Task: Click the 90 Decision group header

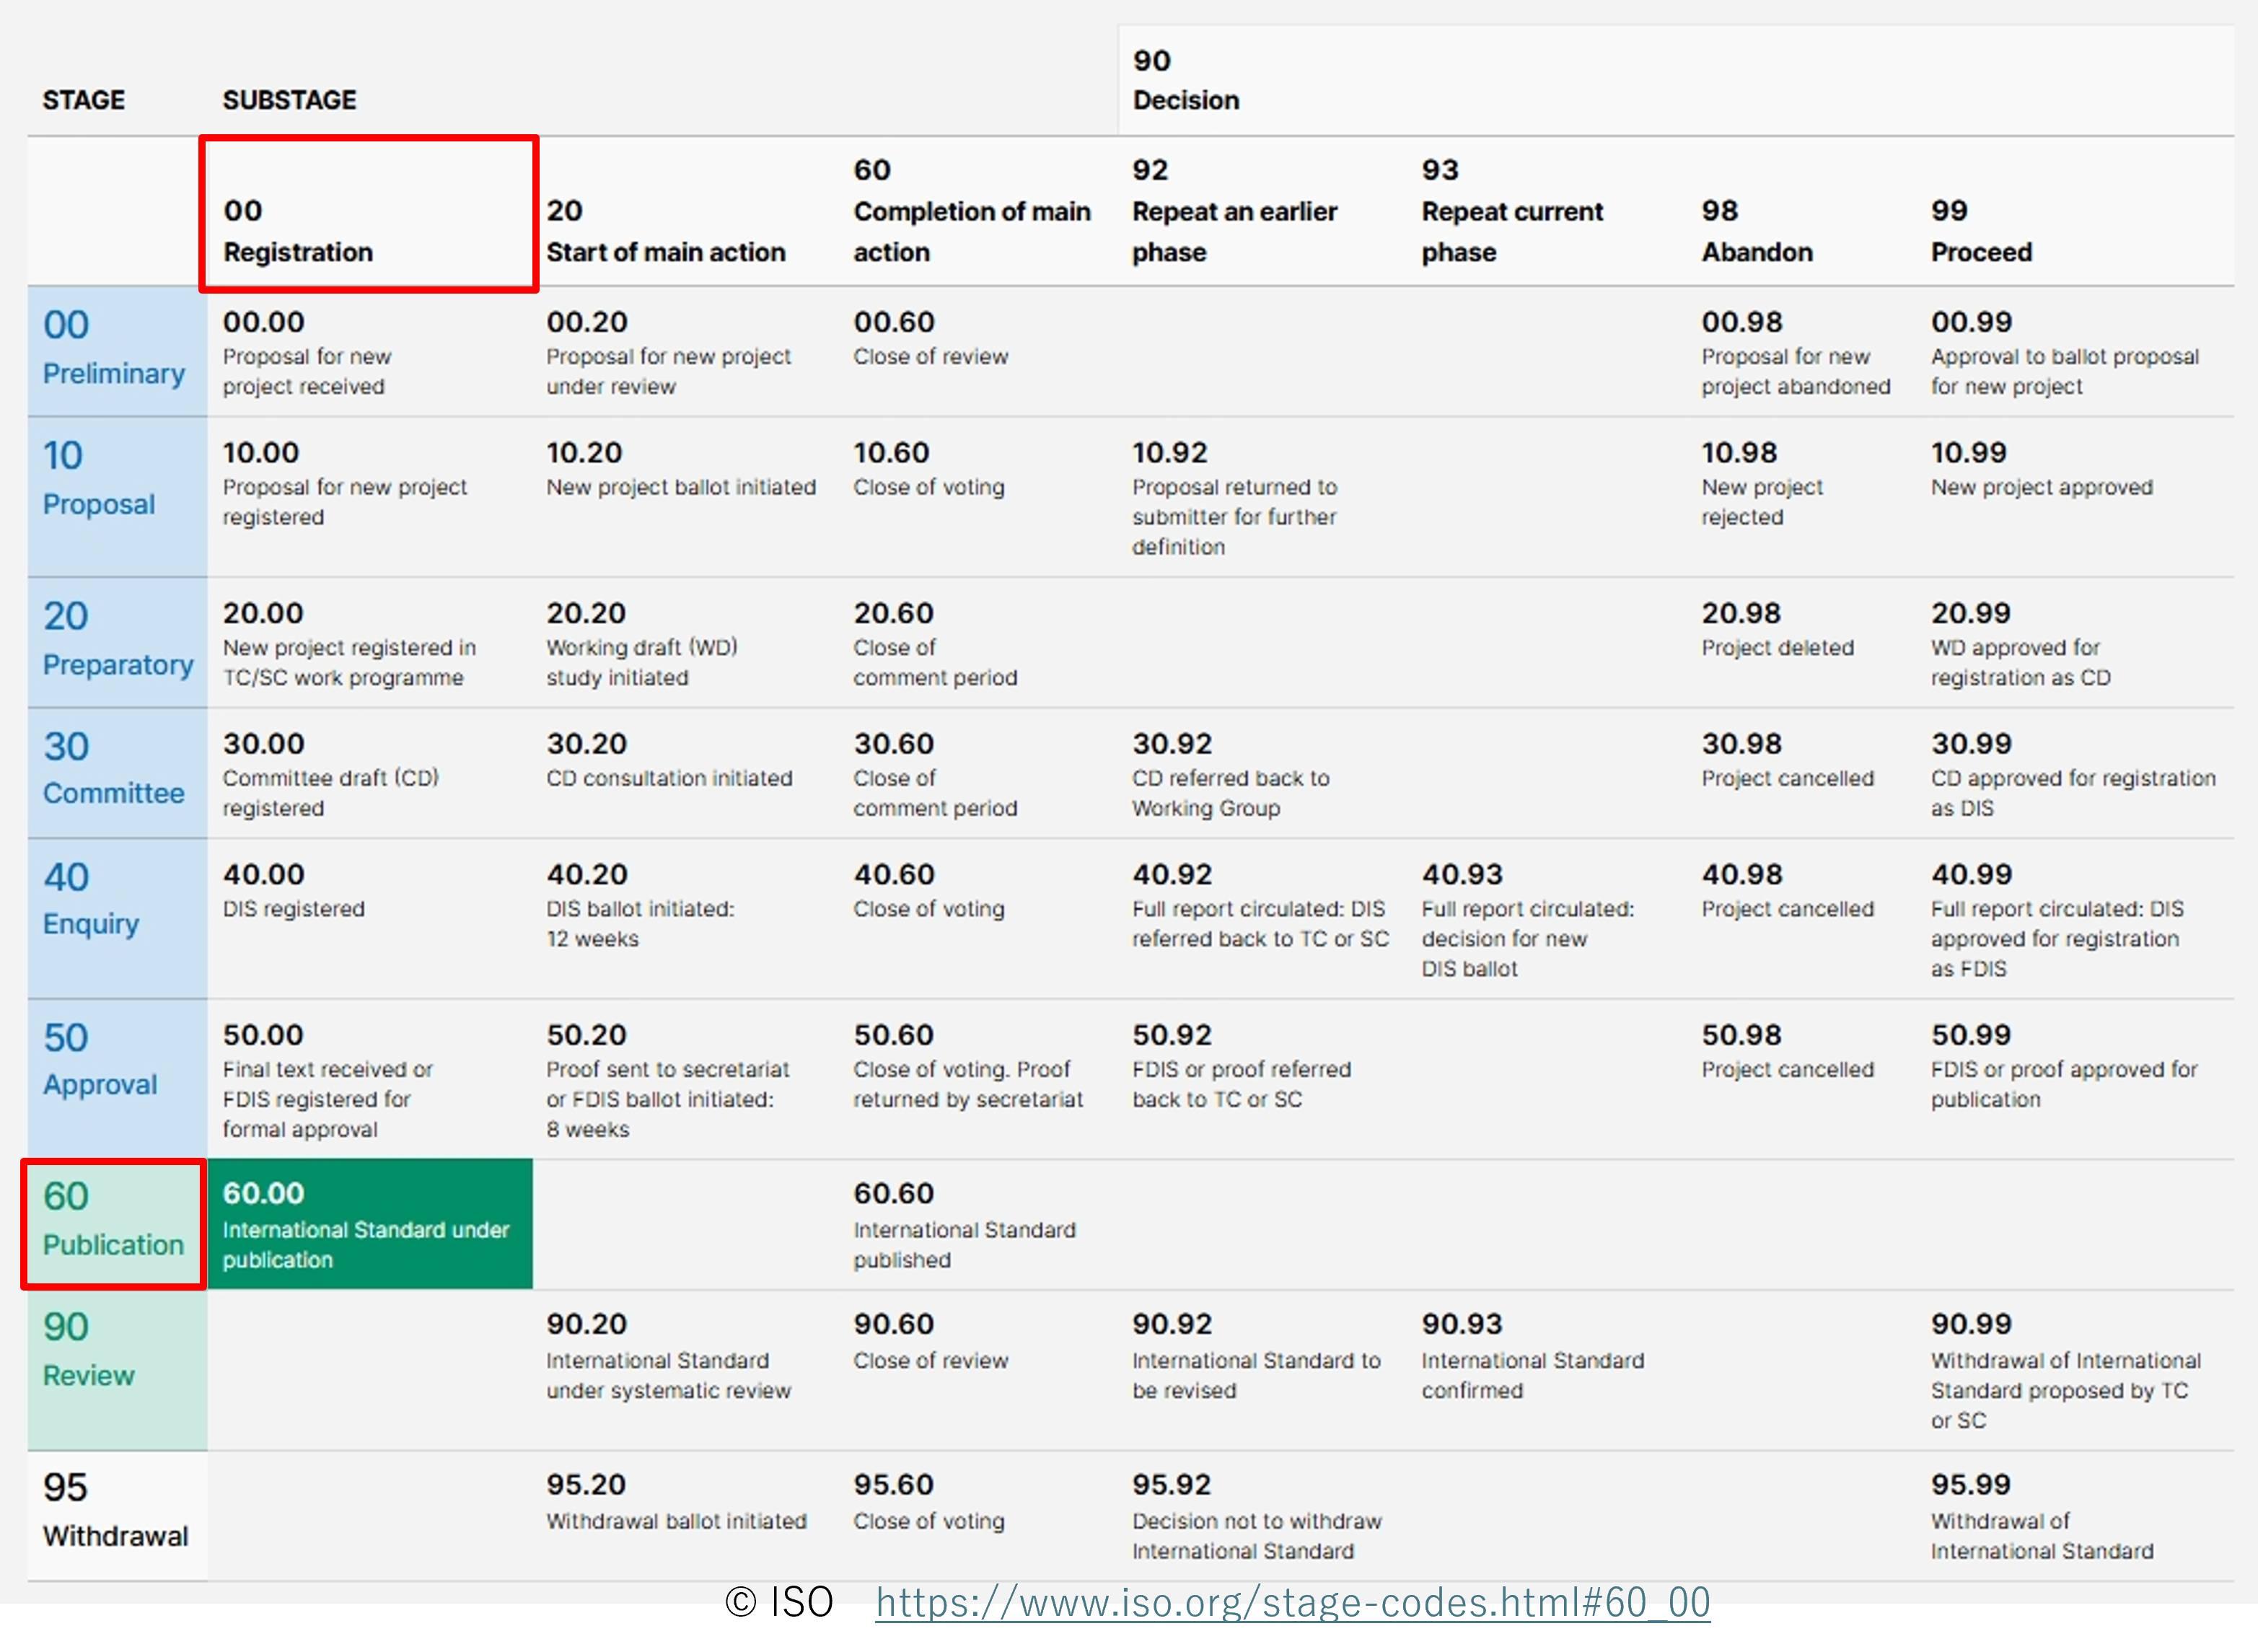Action: click(x=1185, y=80)
